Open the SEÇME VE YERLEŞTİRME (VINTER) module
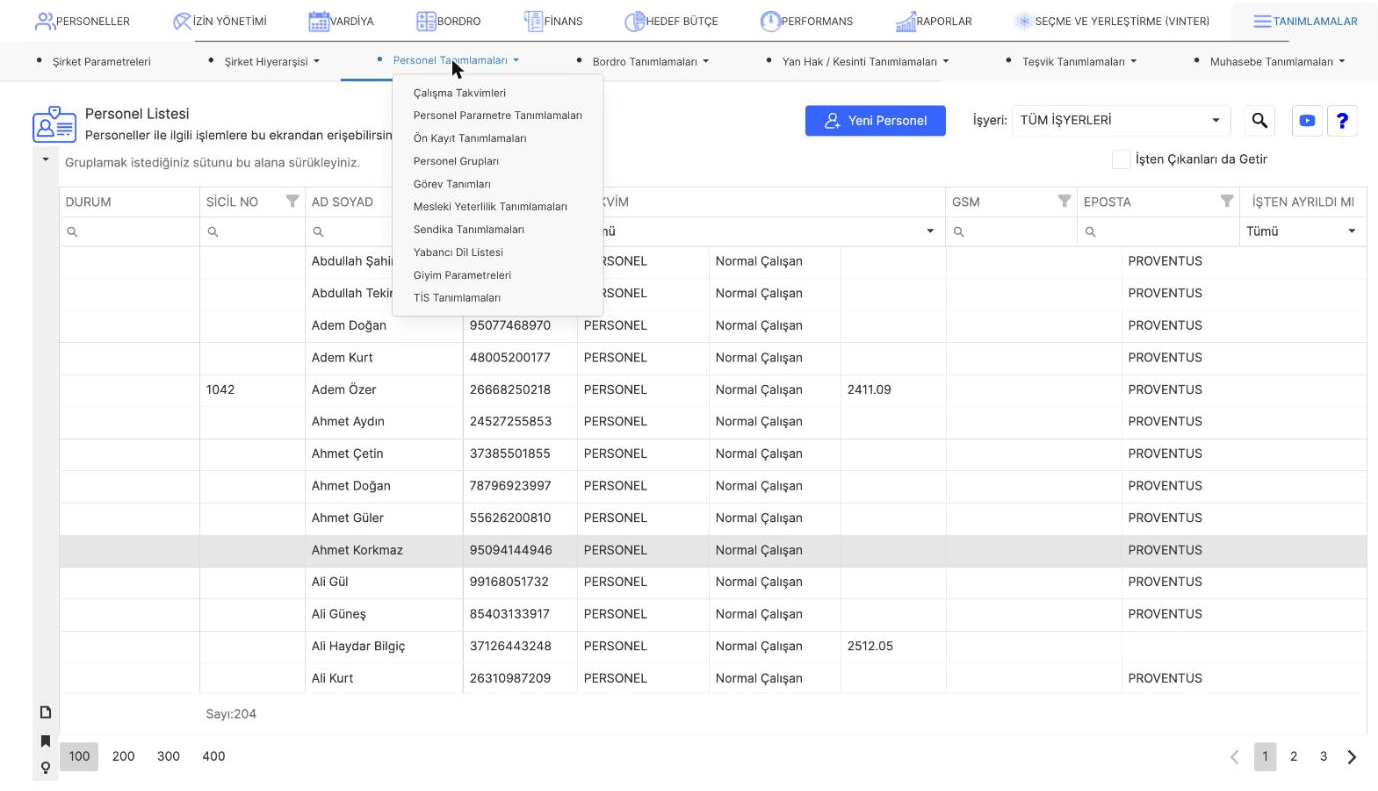 tap(1112, 21)
